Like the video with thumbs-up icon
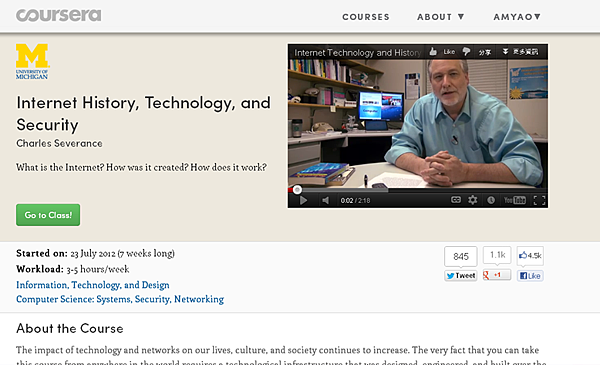The height and width of the screenshot is (365, 600). tap(433, 51)
